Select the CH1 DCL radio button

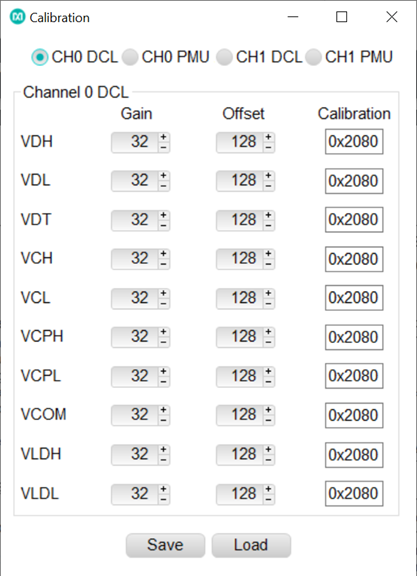point(224,57)
